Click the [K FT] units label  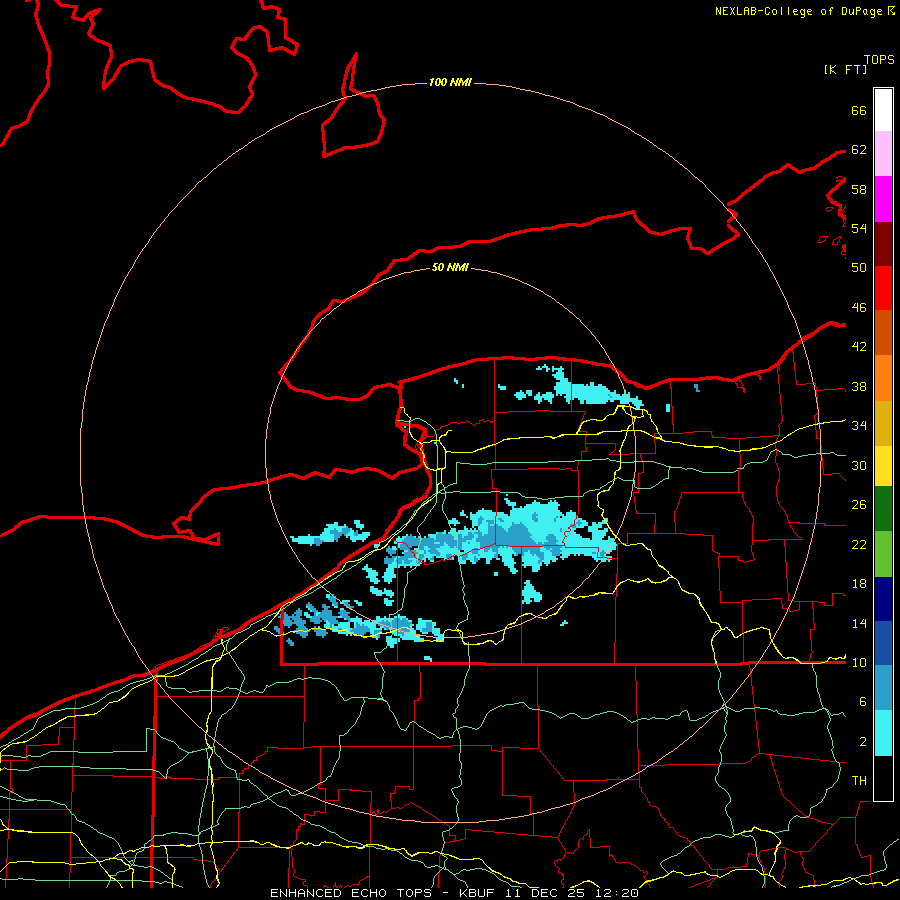[845, 69]
